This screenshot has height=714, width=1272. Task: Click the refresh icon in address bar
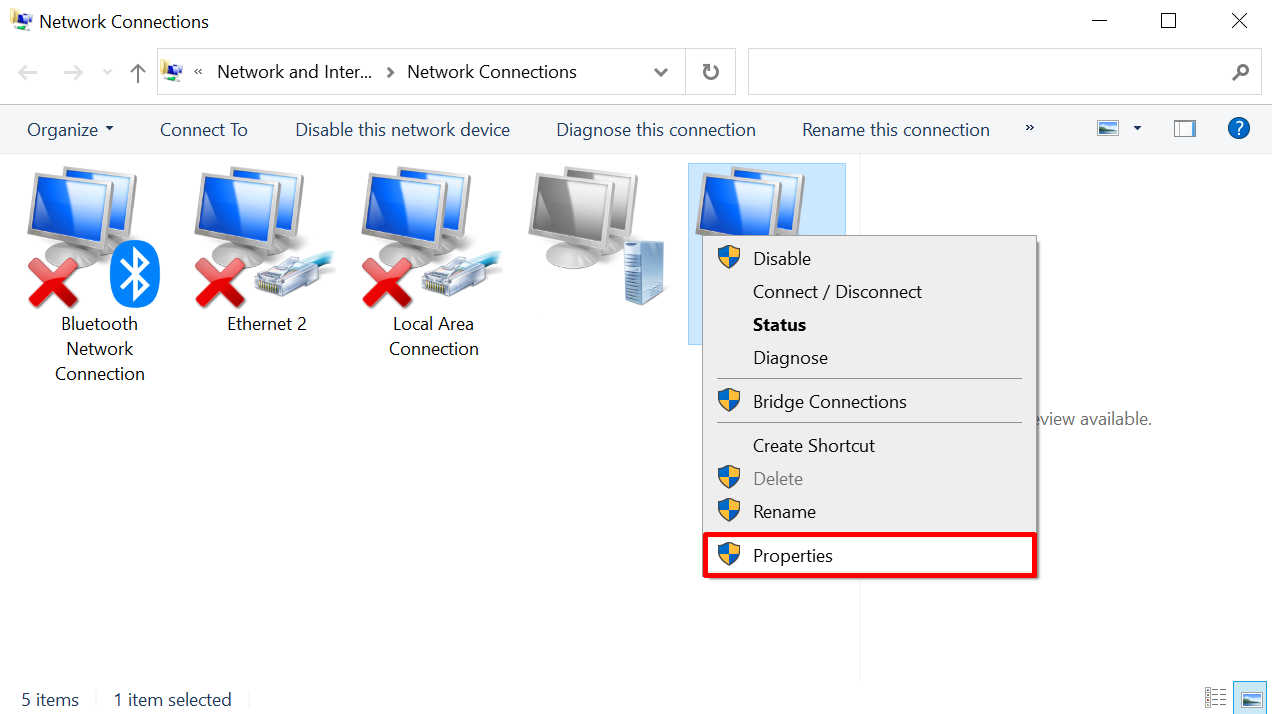(x=710, y=71)
